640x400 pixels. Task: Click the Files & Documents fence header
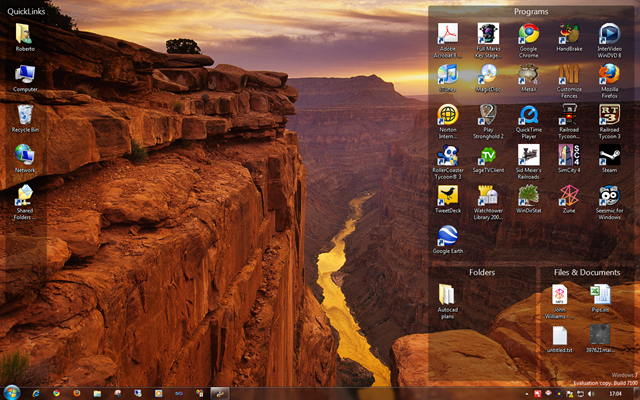pos(586,272)
